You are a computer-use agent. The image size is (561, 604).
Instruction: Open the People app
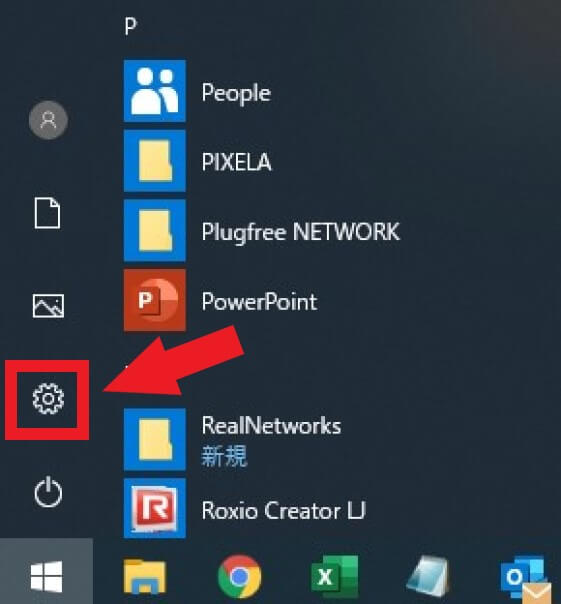click(262, 91)
